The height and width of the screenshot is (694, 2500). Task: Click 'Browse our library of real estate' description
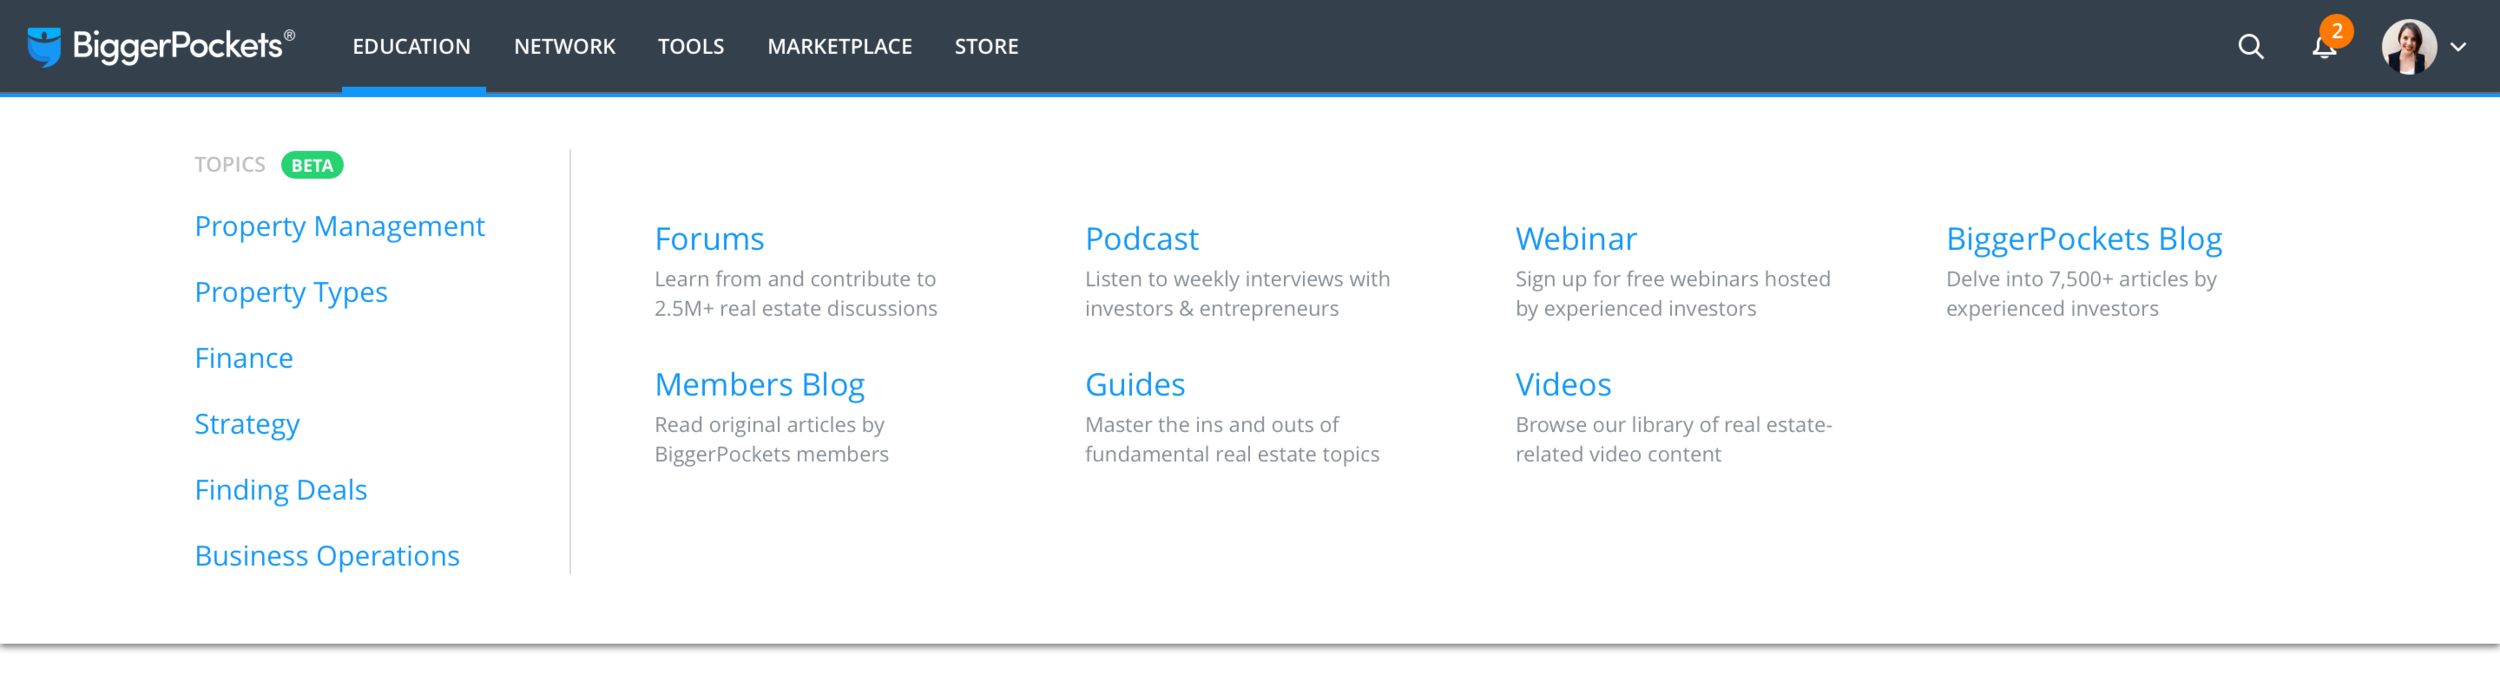click(x=1674, y=440)
